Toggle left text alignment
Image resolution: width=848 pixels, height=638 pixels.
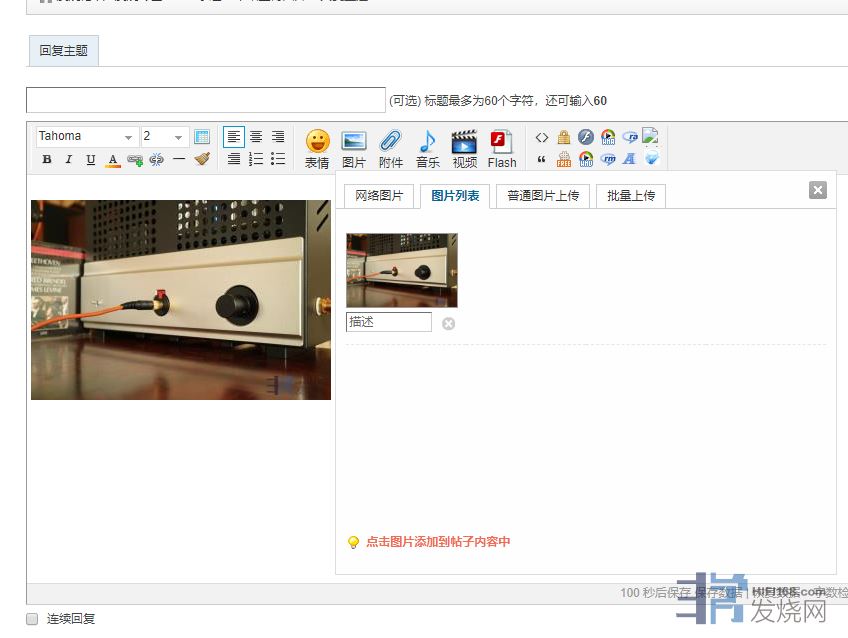coord(233,137)
